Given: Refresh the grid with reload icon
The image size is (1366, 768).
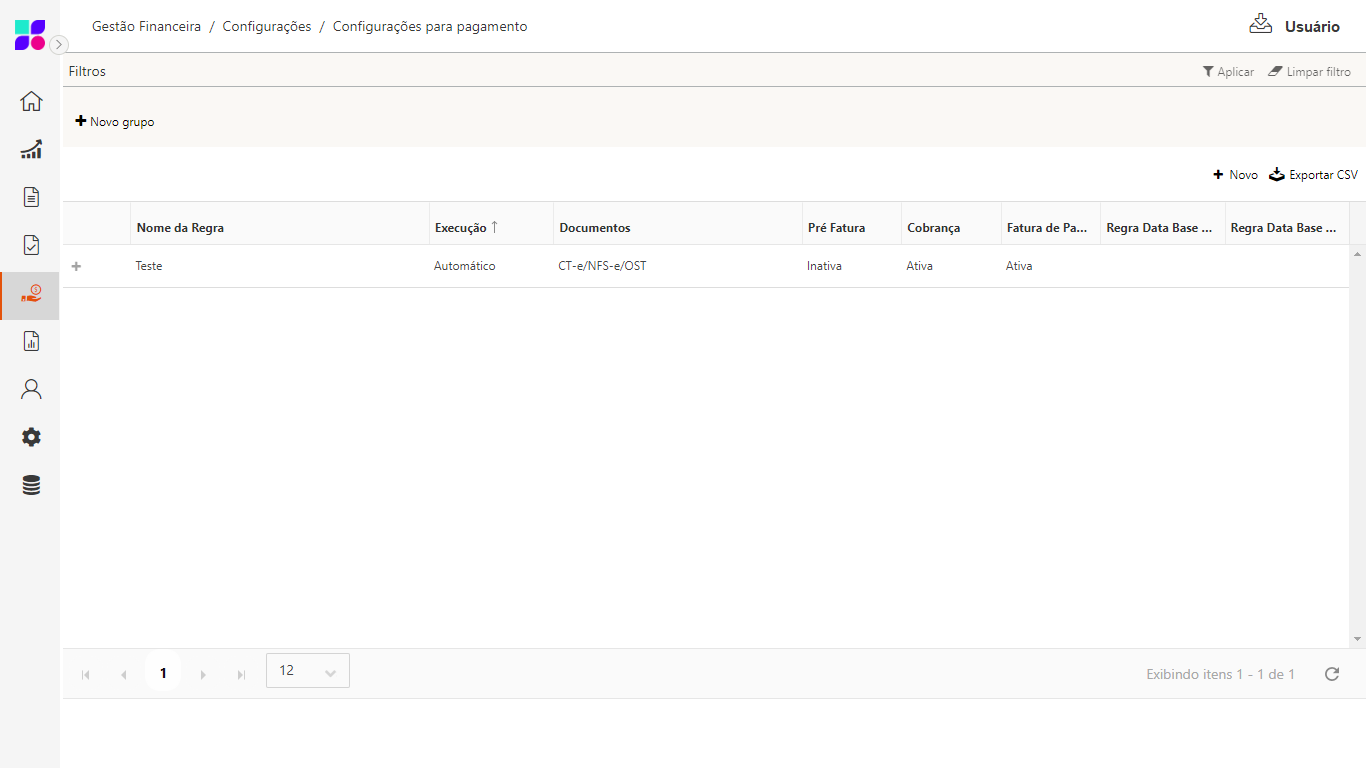Looking at the screenshot, I should tap(1331, 674).
